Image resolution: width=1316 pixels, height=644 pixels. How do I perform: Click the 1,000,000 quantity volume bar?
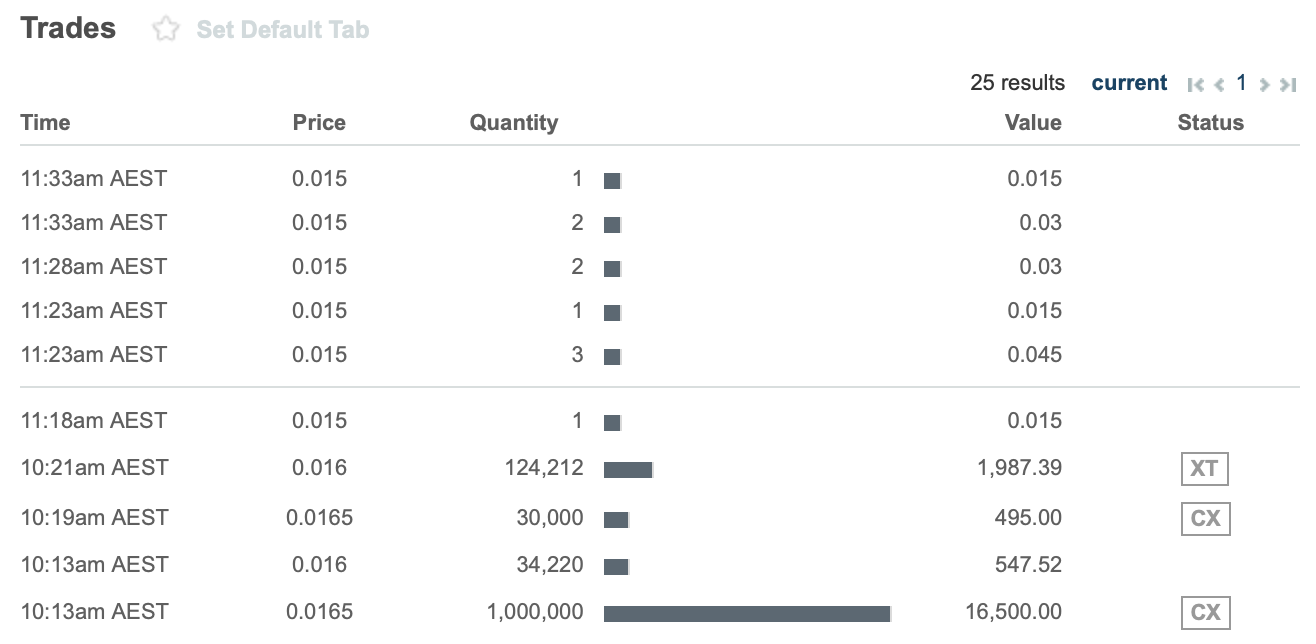pos(747,613)
